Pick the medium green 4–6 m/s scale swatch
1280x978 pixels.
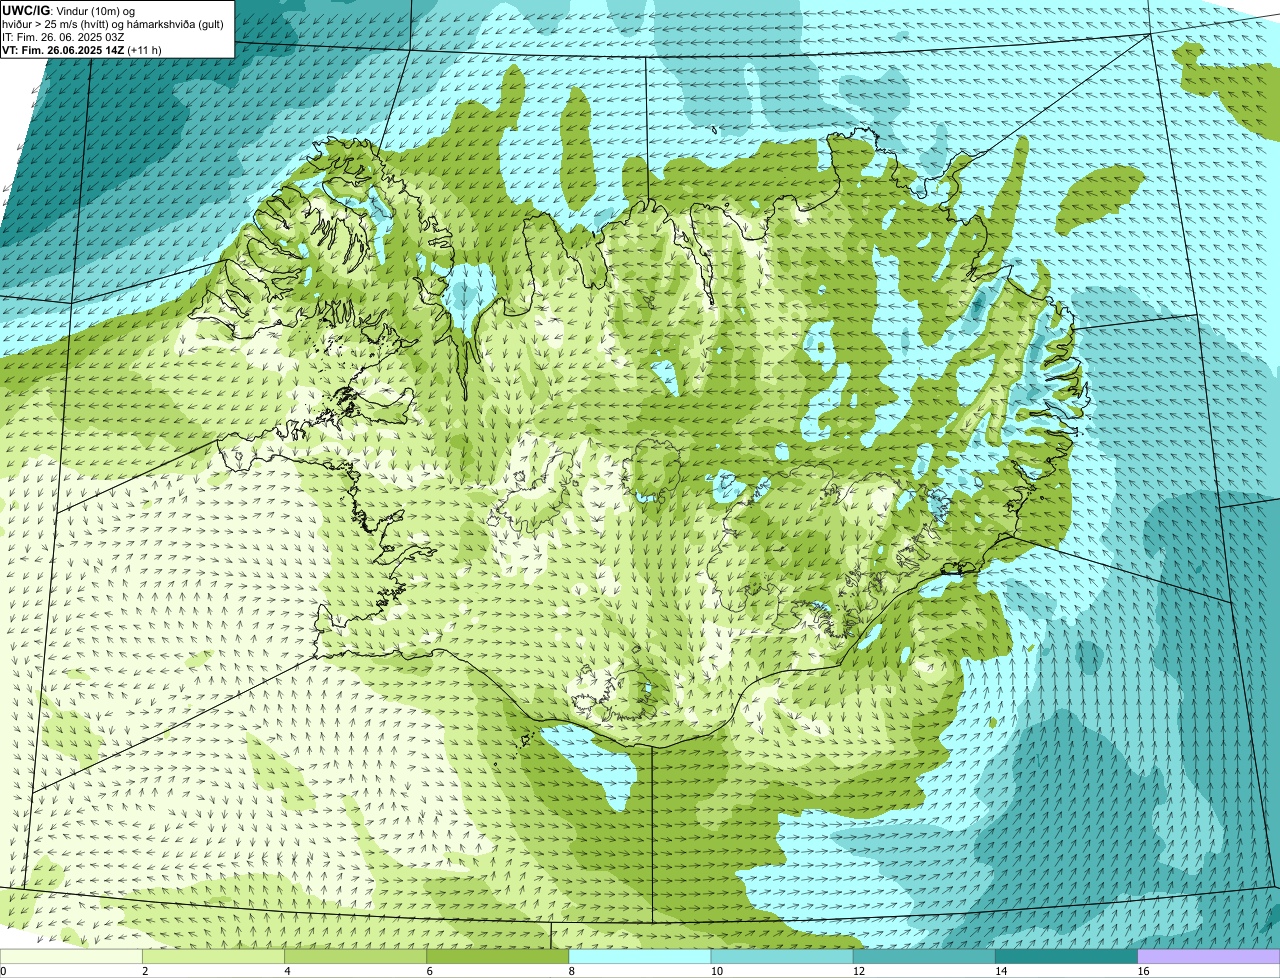point(355,957)
